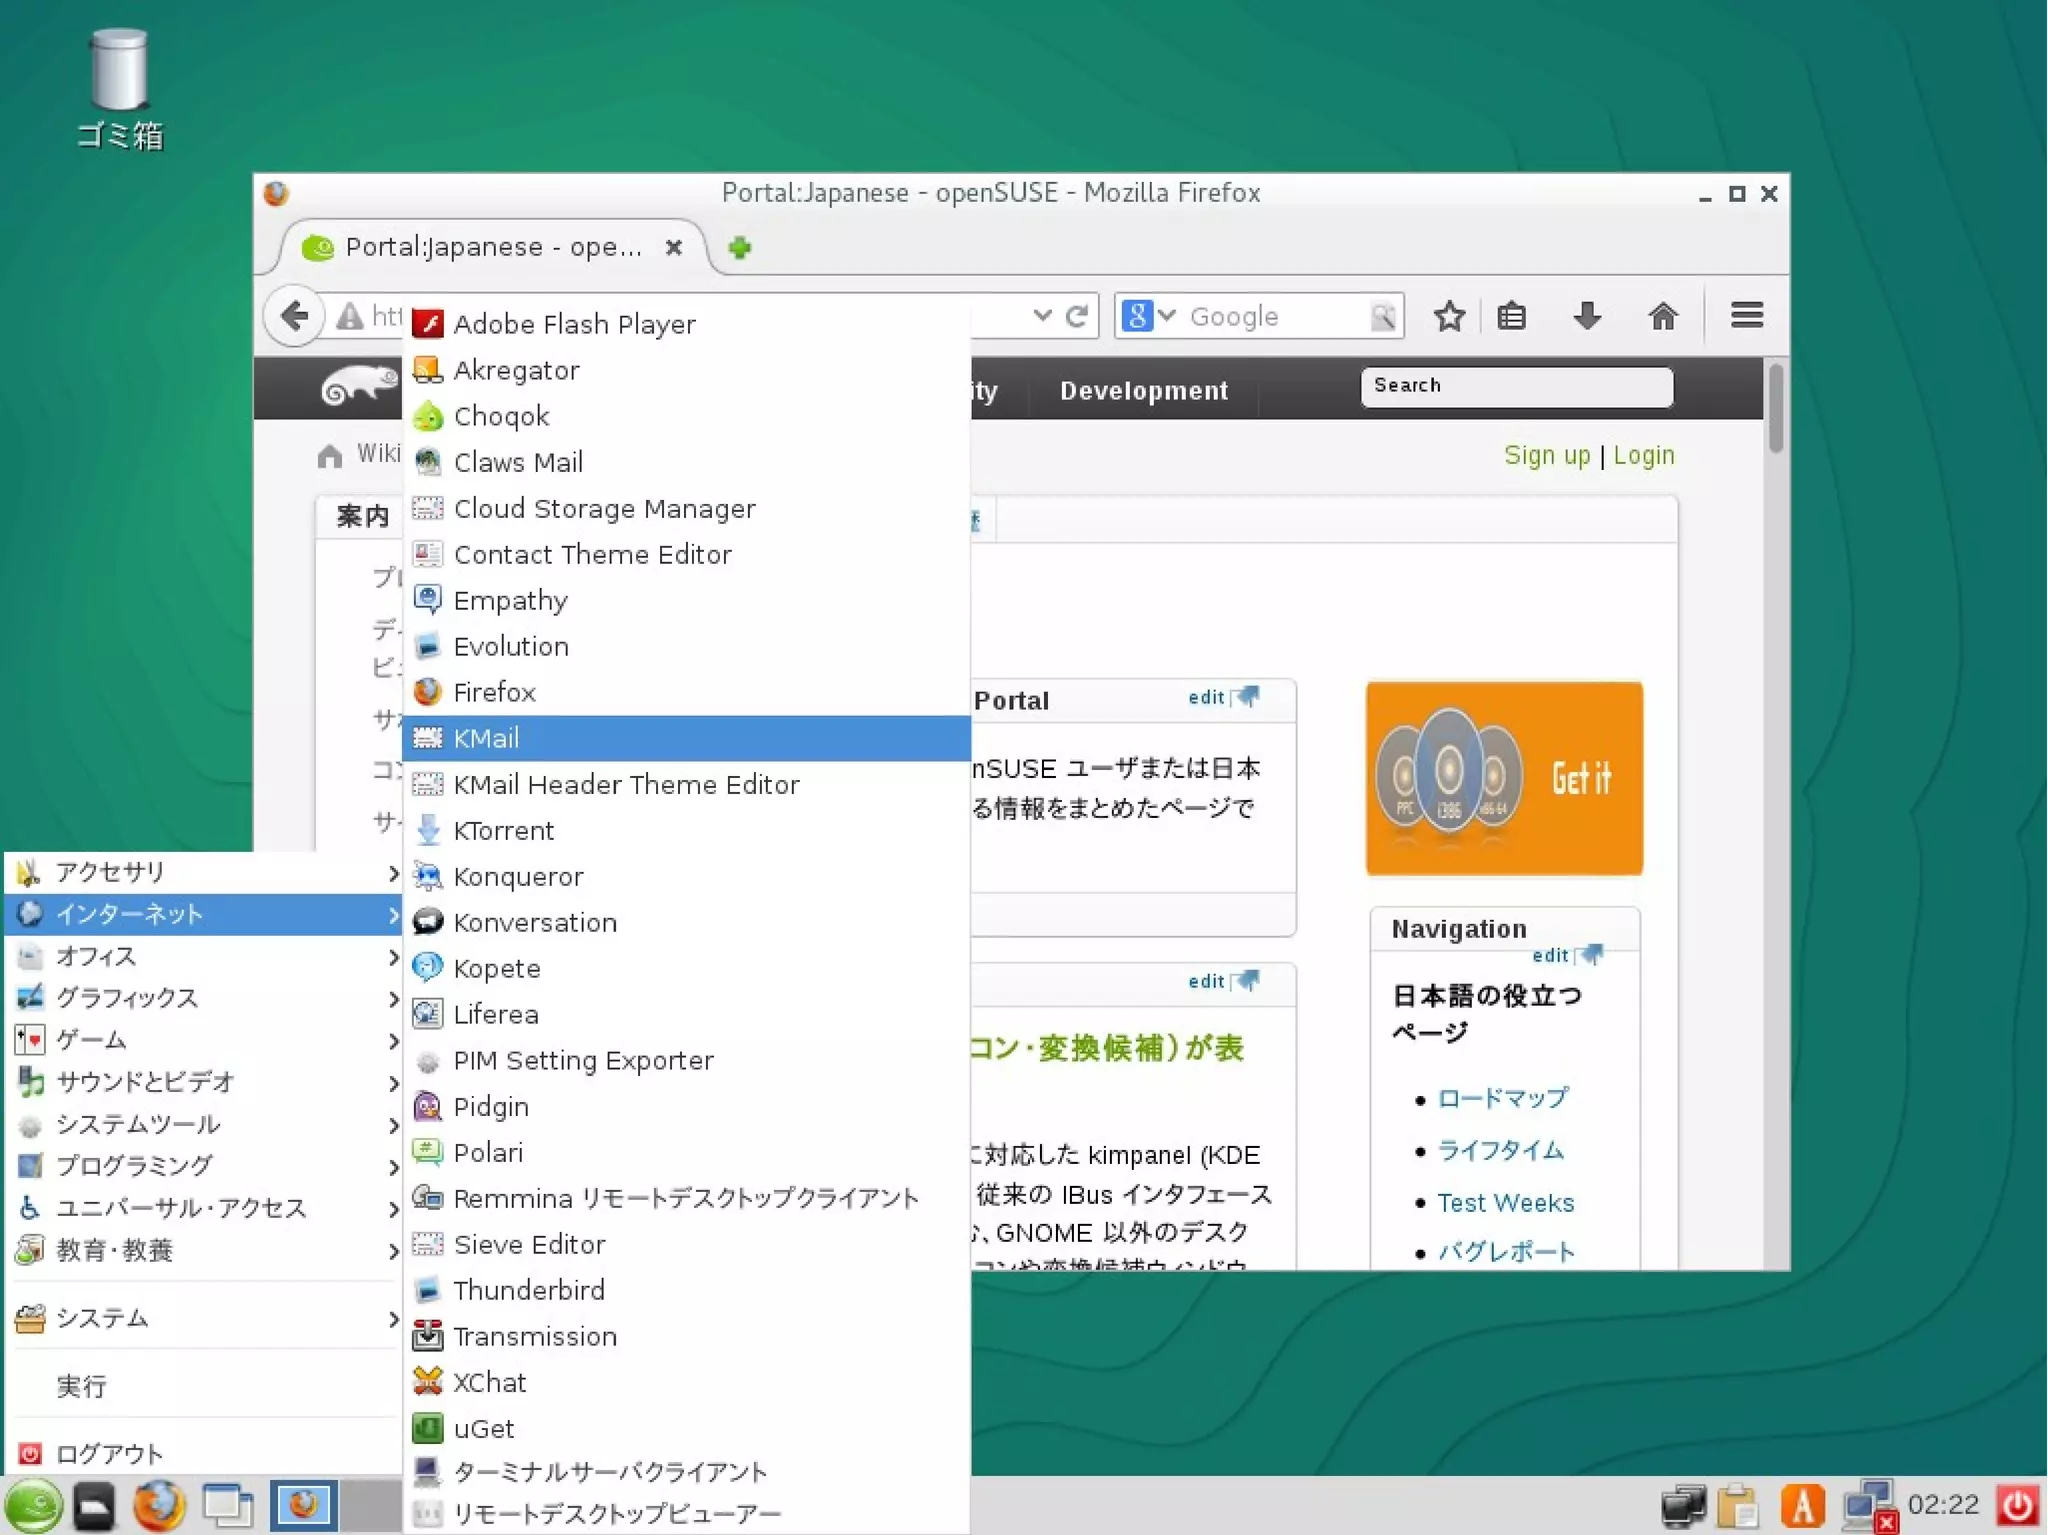Open the Development nav menu
This screenshot has width=2048, height=1535.
pos(1143,390)
